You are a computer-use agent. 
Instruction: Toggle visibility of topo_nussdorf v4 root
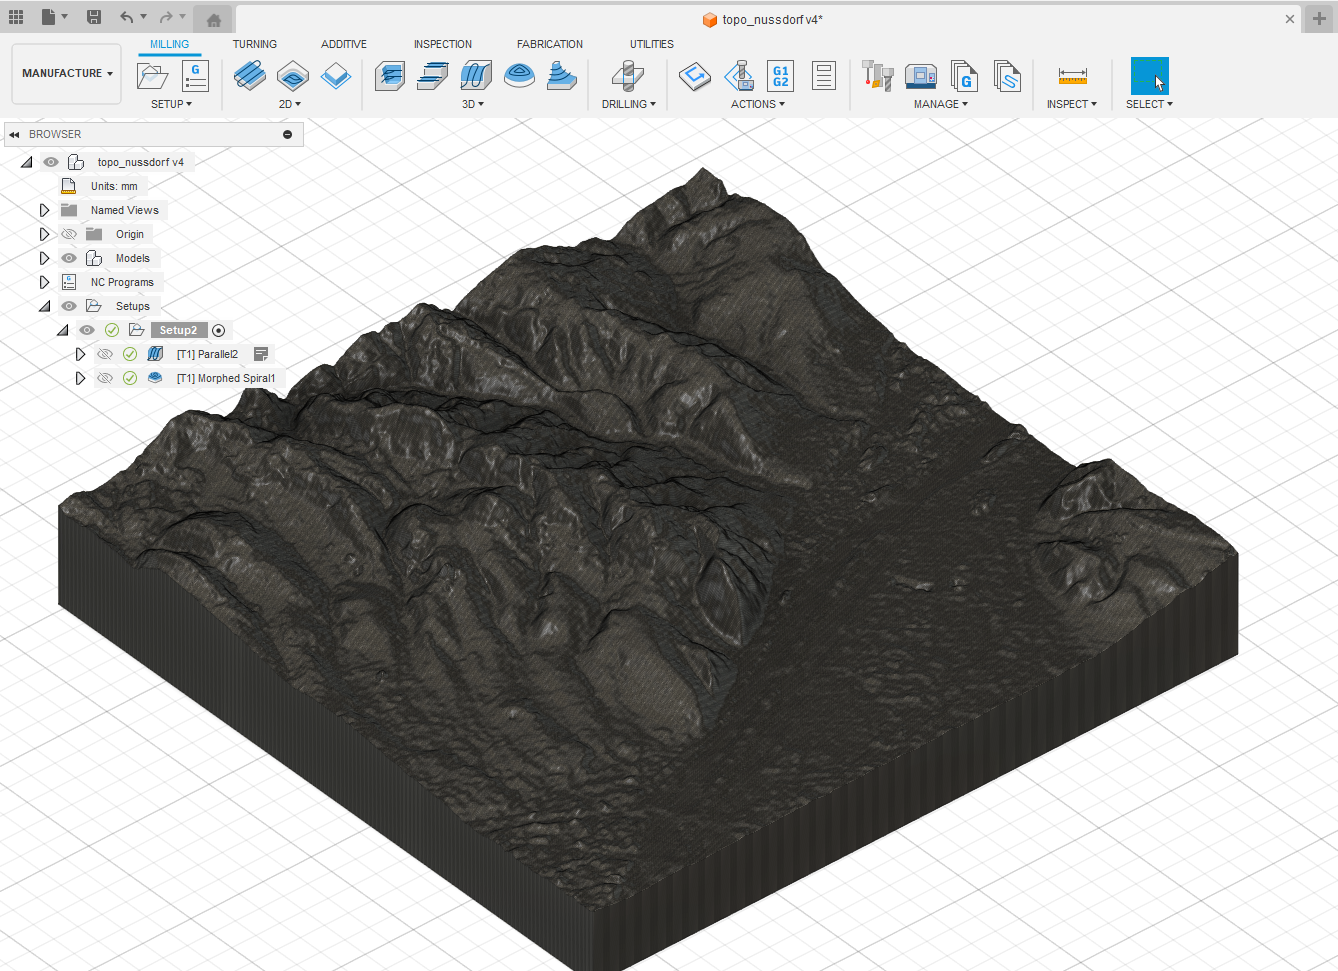coord(51,162)
